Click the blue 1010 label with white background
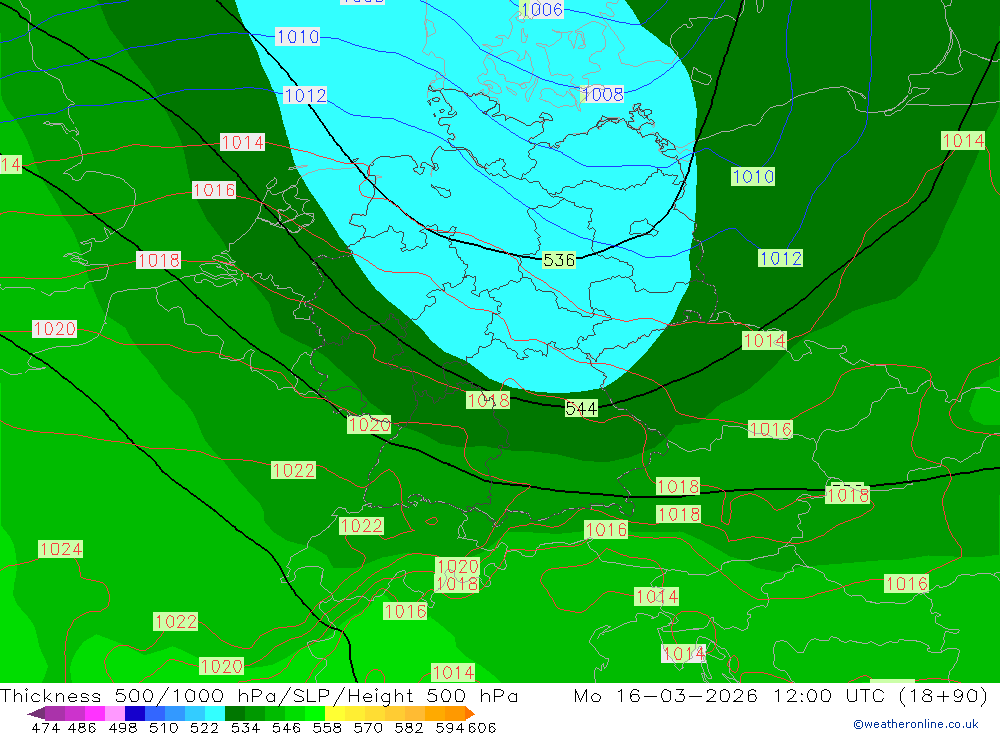1000x733 pixels. tap(298, 36)
